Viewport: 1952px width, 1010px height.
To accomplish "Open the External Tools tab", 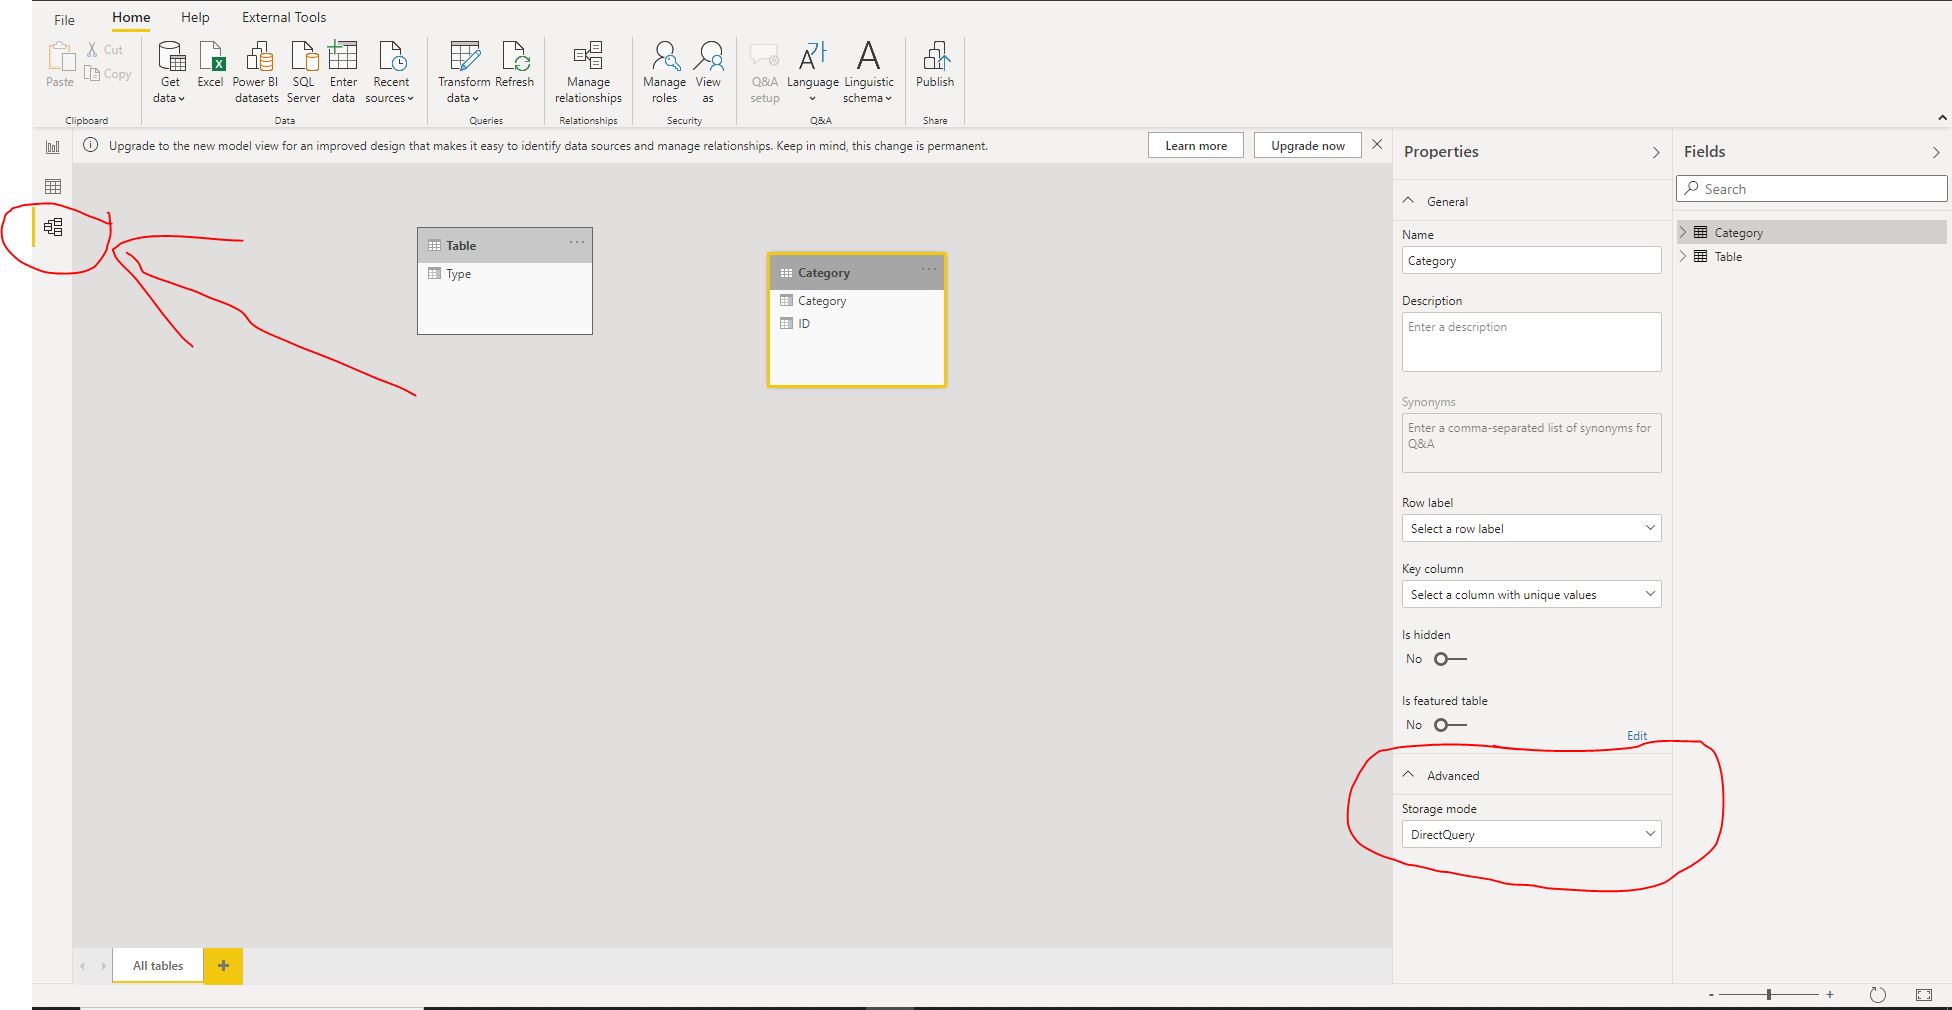I will click(284, 17).
